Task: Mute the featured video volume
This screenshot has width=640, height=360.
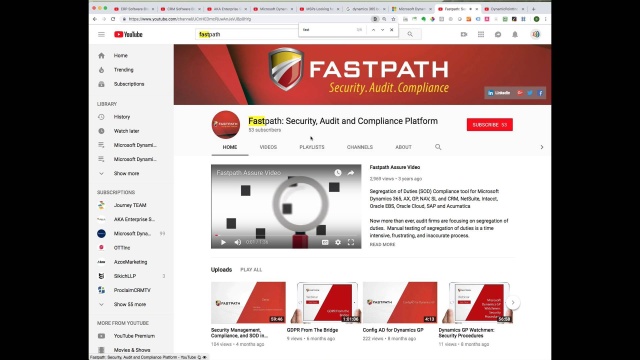Action: 238,242
